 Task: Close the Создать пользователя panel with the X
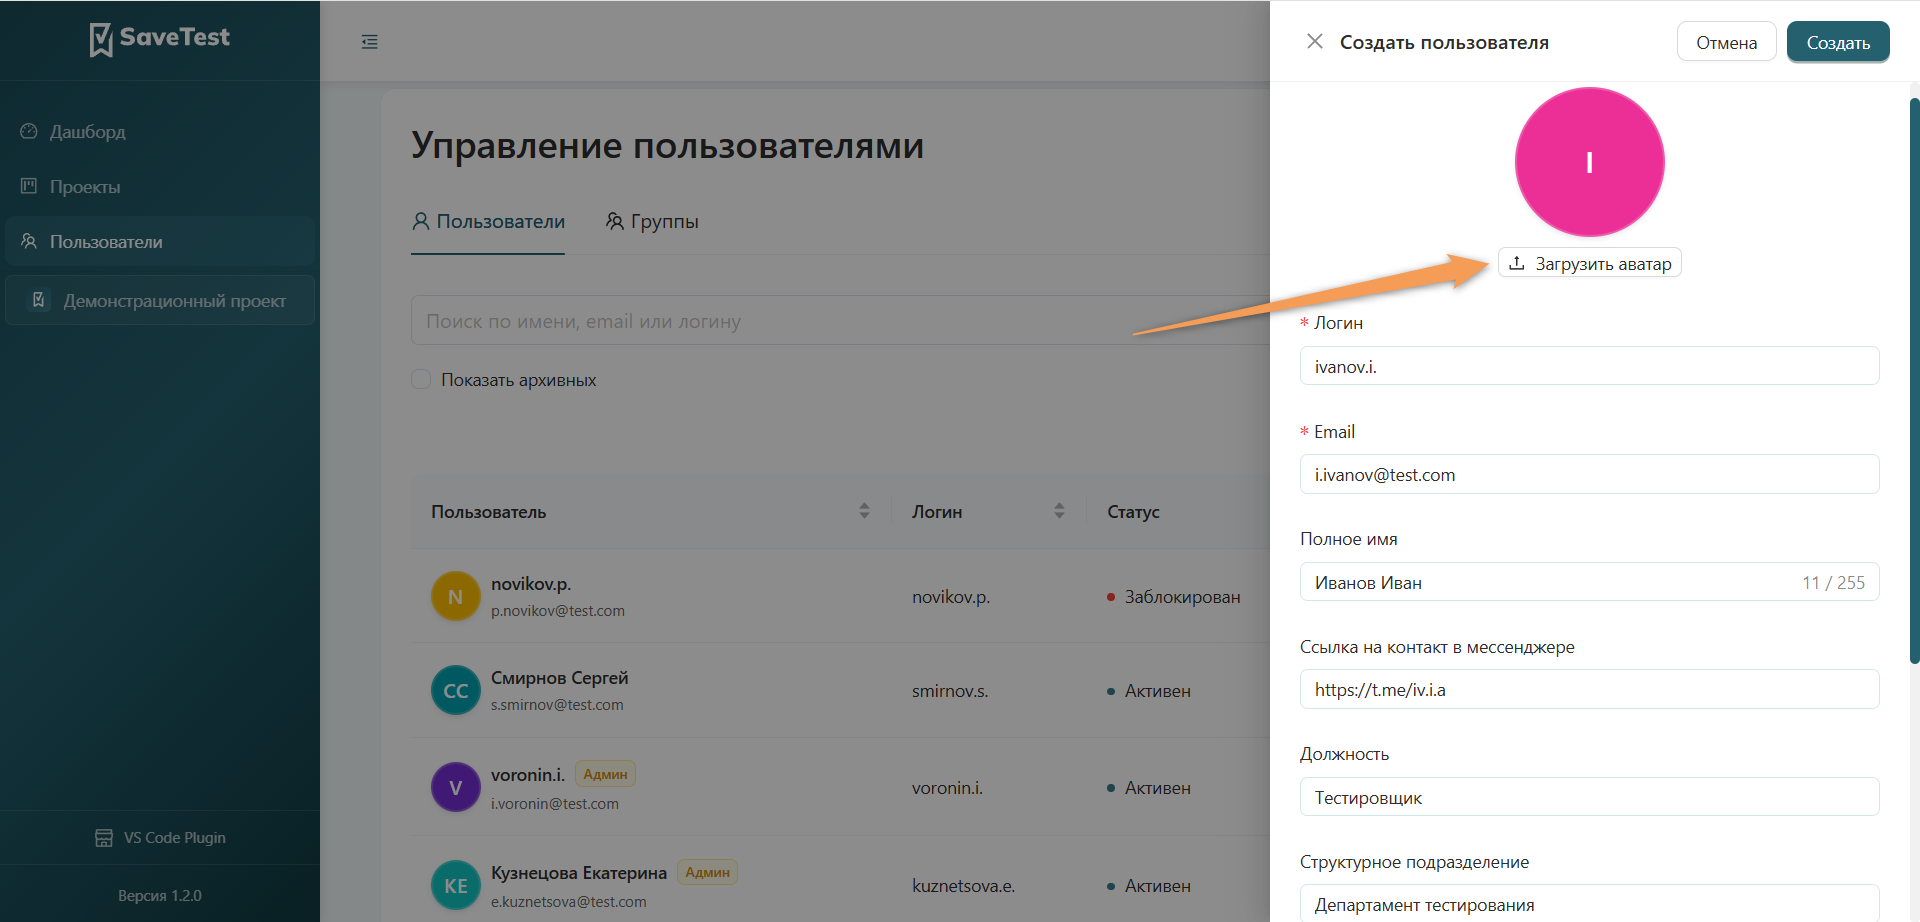tap(1315, 42)
